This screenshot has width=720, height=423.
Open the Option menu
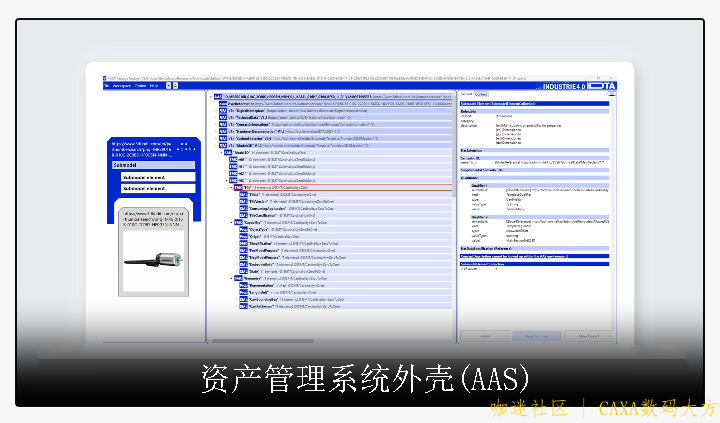[140, 86]
